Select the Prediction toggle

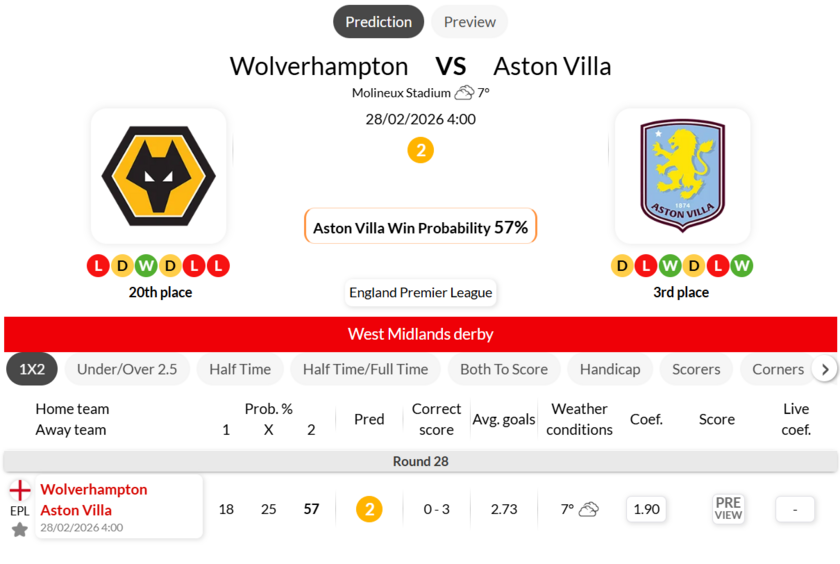pos(378,22)
